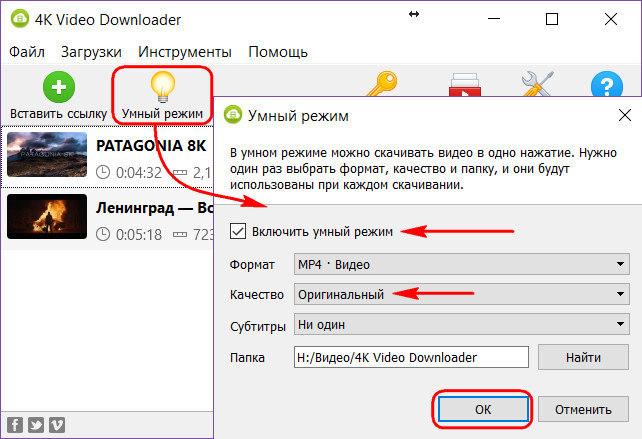642x439 pixels.
Task: Click the golden key activation icon
Action: click(x=382, y=84)
